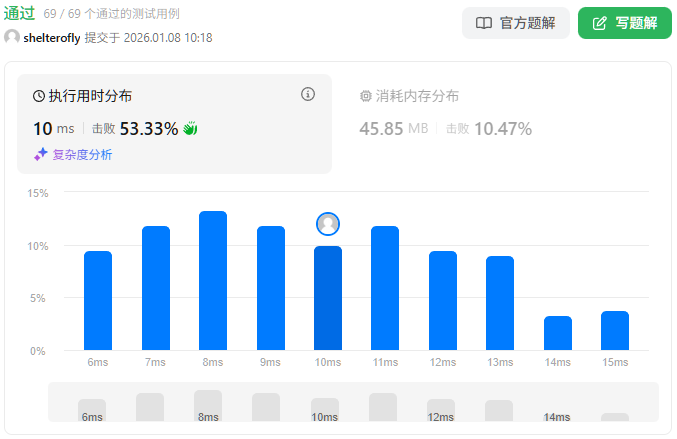Image resolution: width=677 pixels, height=439 pixels.
Task: Click the clock icon beside 执行用时分布
Action: click(x=39, y=96)
